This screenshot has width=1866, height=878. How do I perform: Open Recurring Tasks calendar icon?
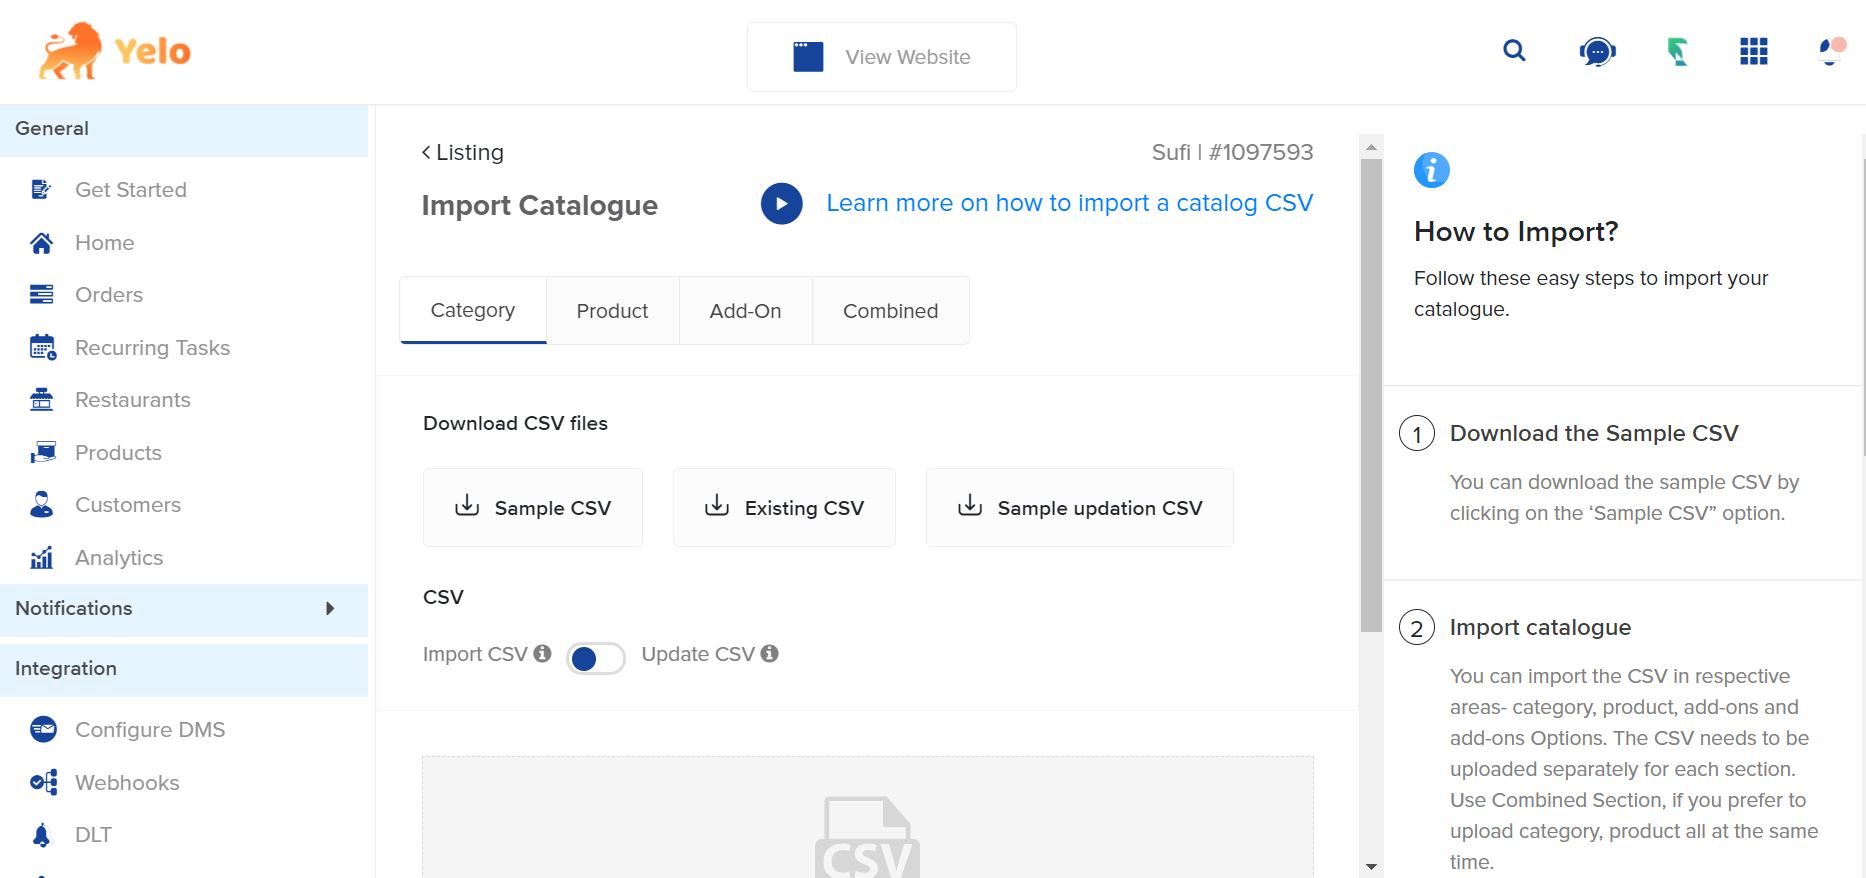(42, 348)
